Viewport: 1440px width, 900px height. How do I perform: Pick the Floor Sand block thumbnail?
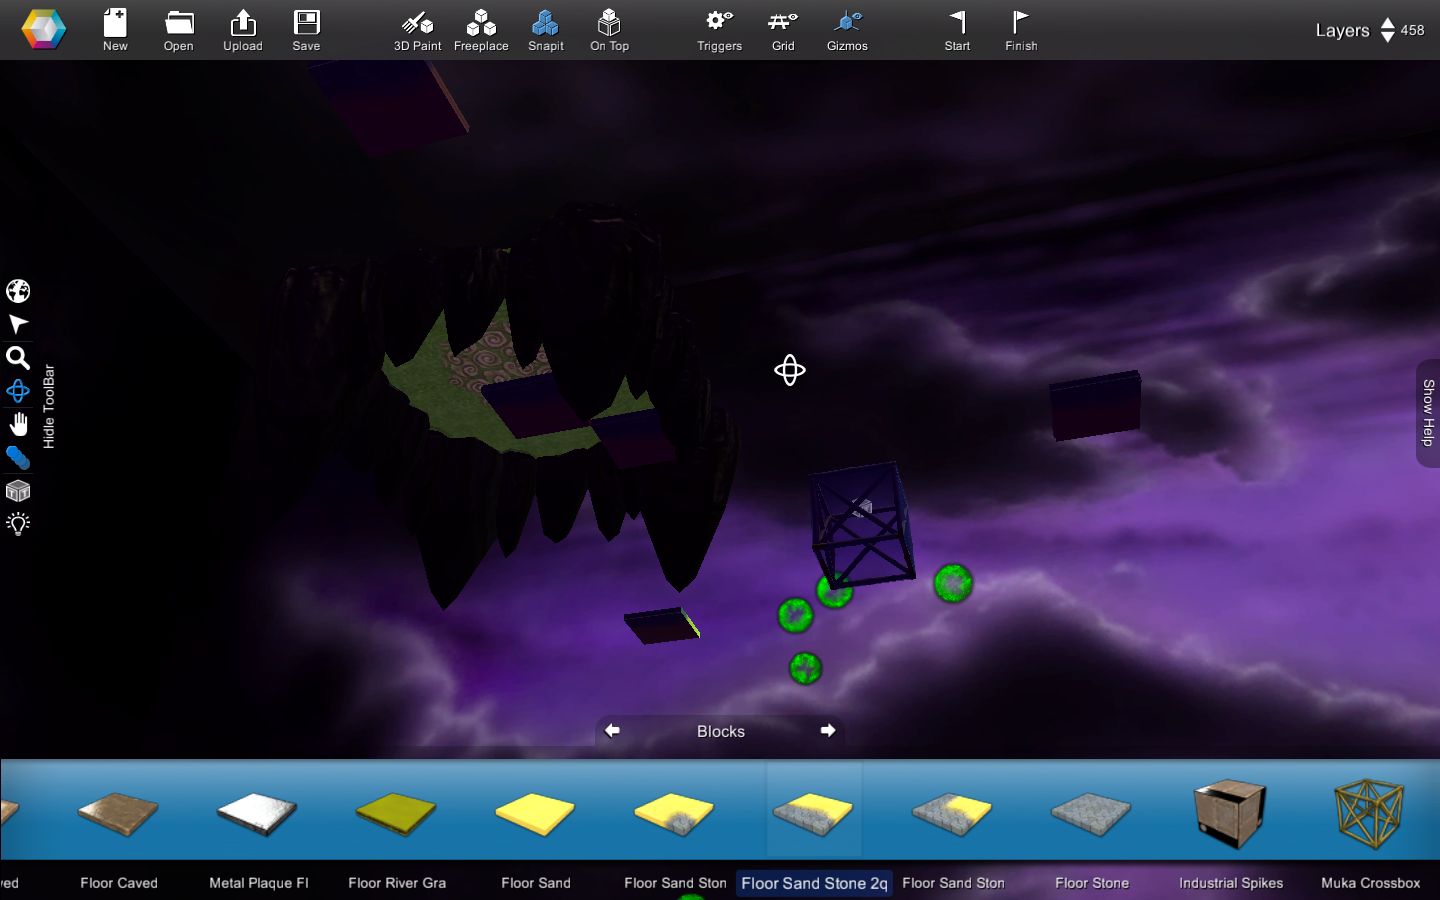(x=536, y=813)
